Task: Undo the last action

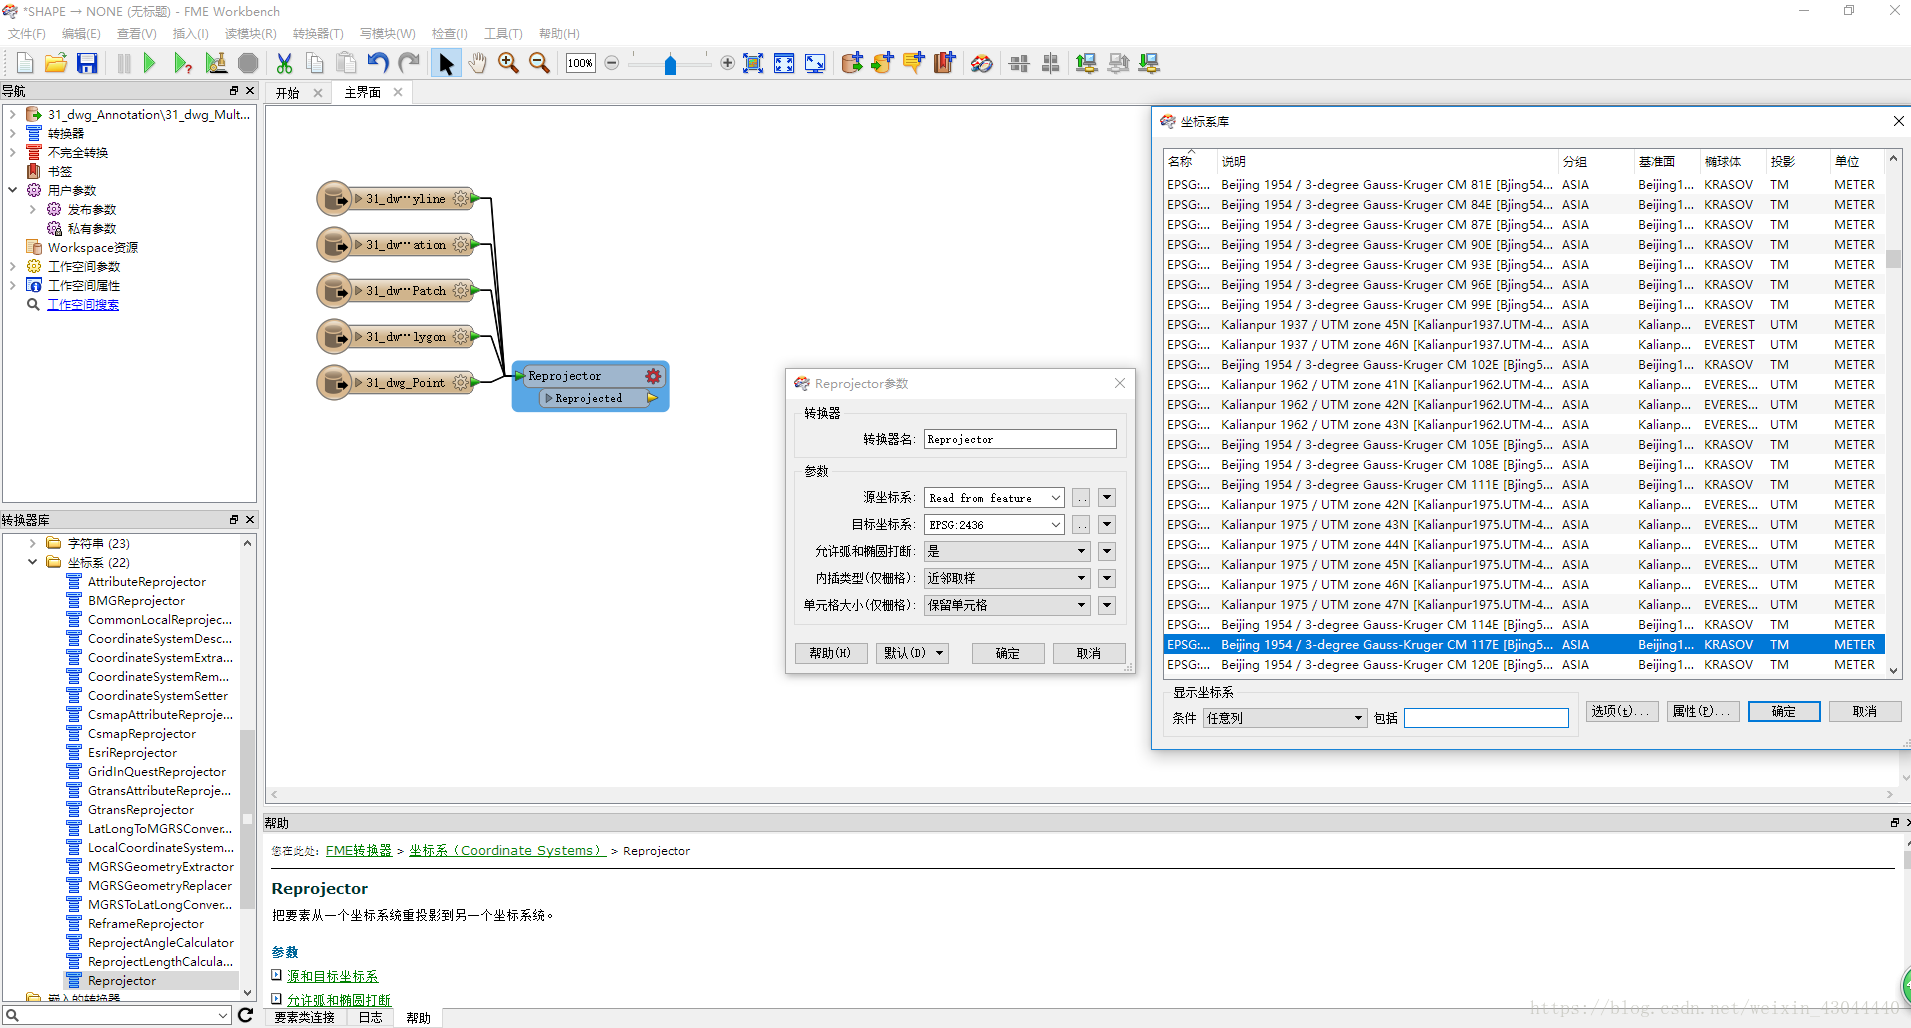Action: (377, 63)
